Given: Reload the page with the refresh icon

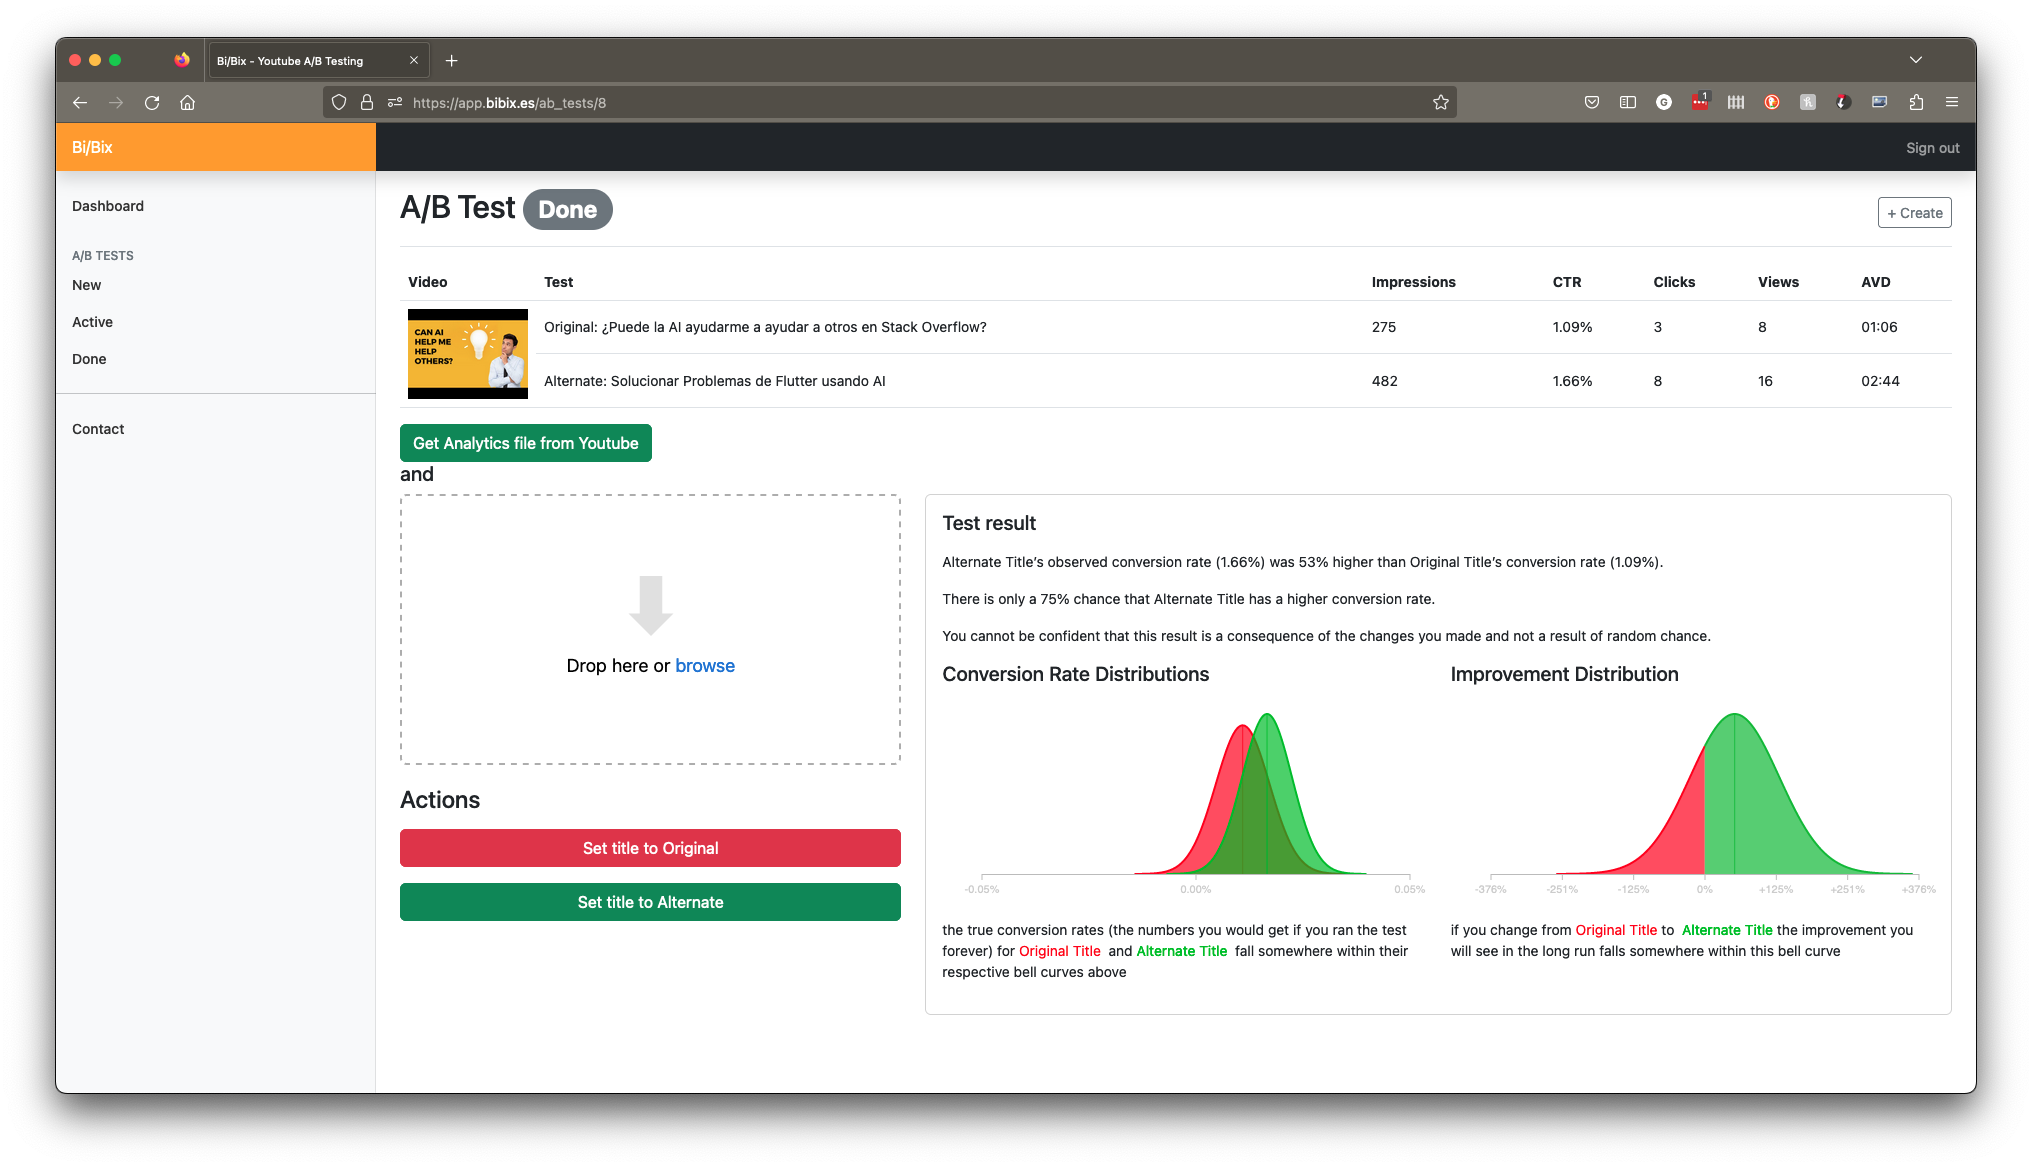Looking at the screenshot, I should 152,102.
